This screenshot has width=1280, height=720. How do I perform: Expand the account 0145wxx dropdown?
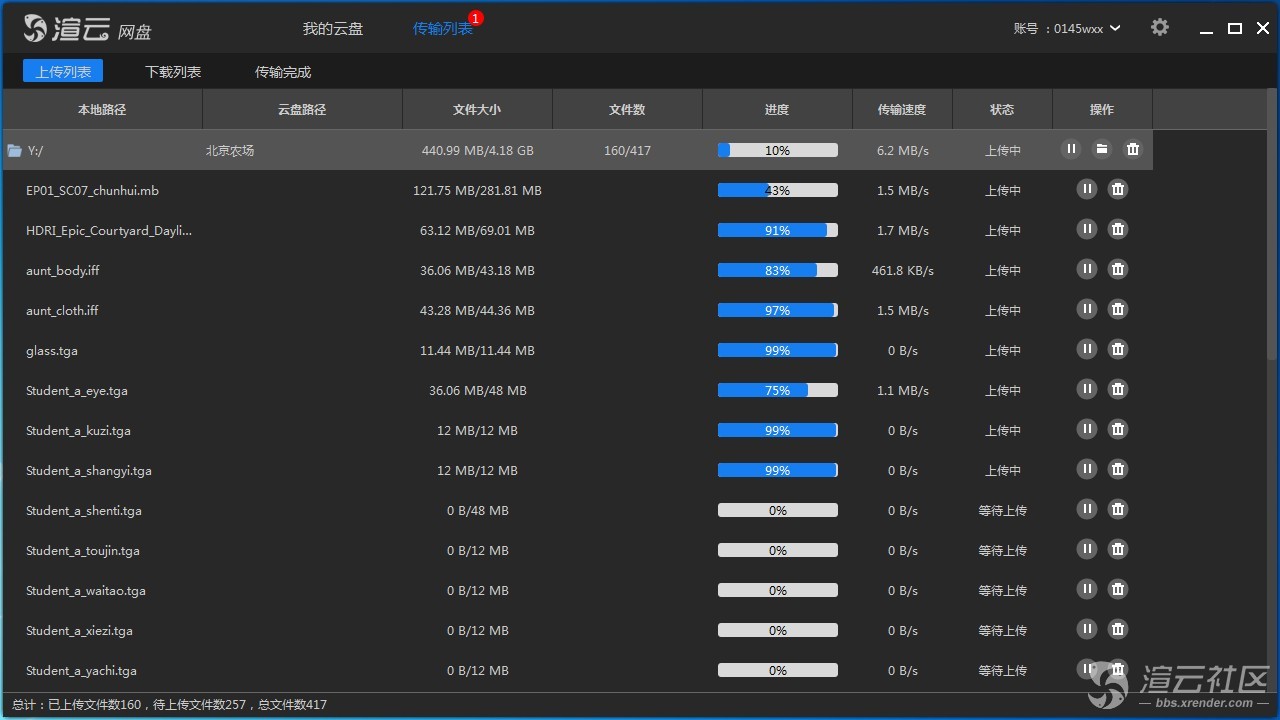(1115, 29)
